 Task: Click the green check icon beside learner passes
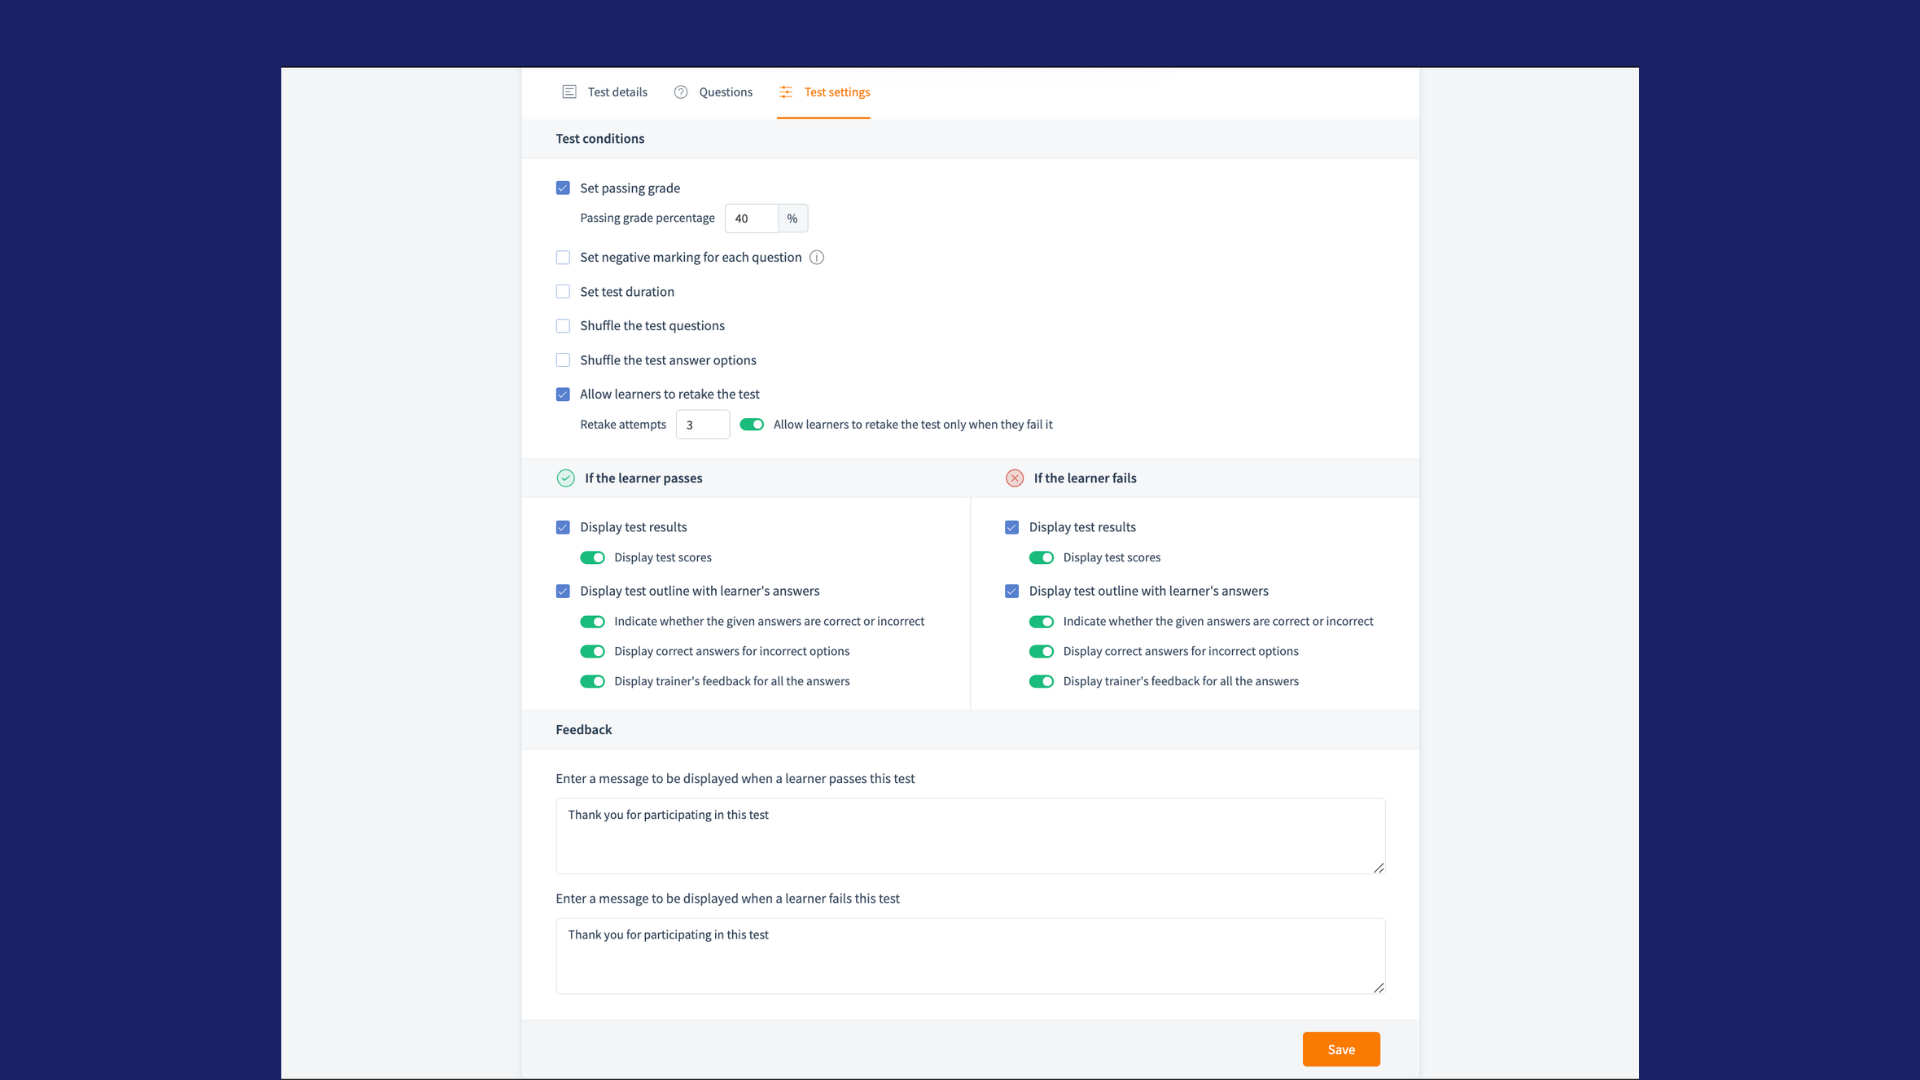tap(566, 478)
